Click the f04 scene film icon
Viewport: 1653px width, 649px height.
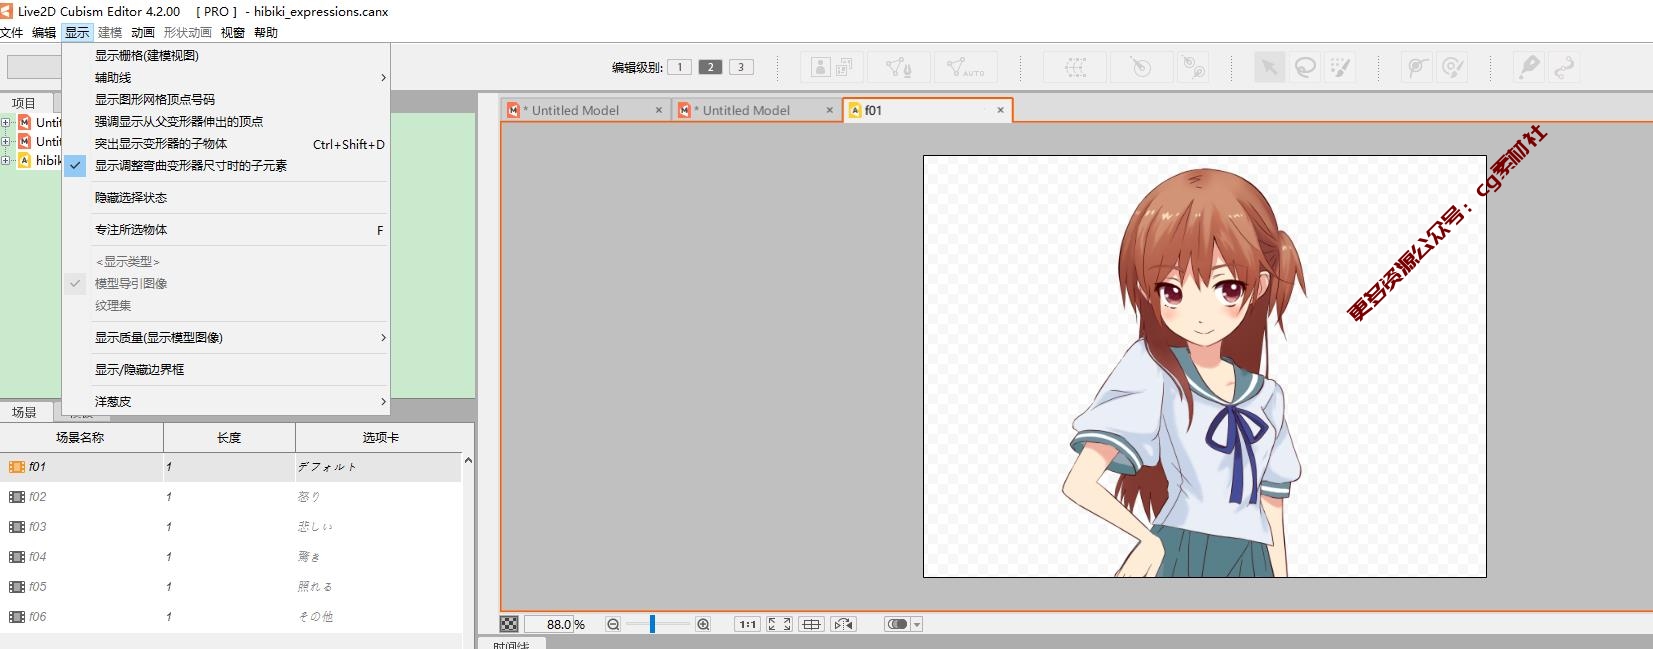pyautogui.click(x=16, y=557)
